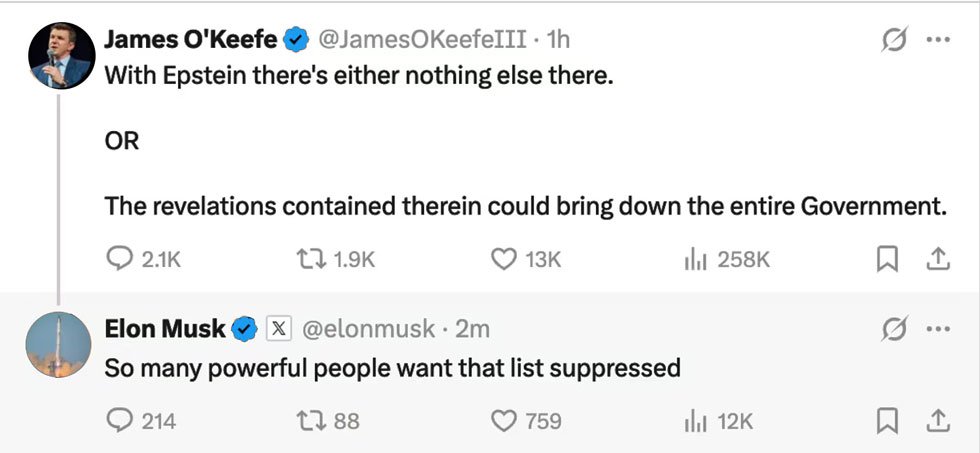980x453 pixels.
Task: Share Elon Musk's reply
Action: (x=938, y=422)
